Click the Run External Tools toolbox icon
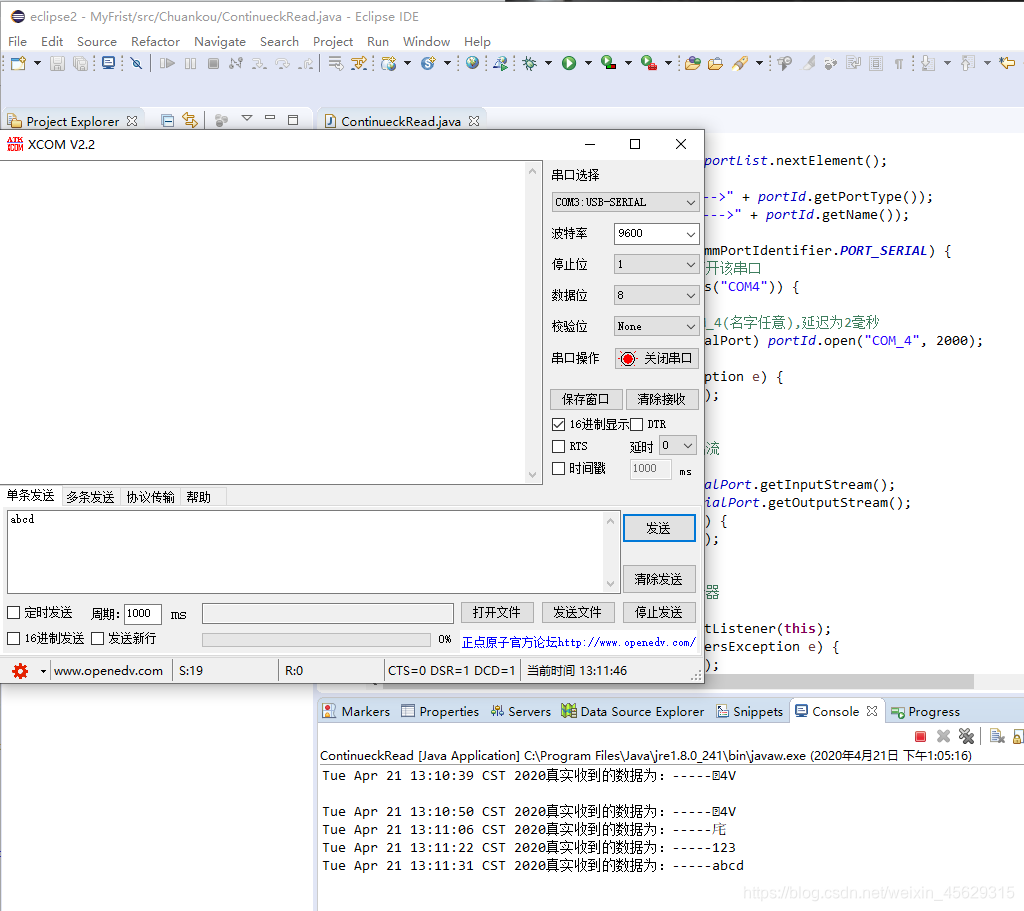The width and height of the screenshot is (1024, 911). (x=648, y=63)
